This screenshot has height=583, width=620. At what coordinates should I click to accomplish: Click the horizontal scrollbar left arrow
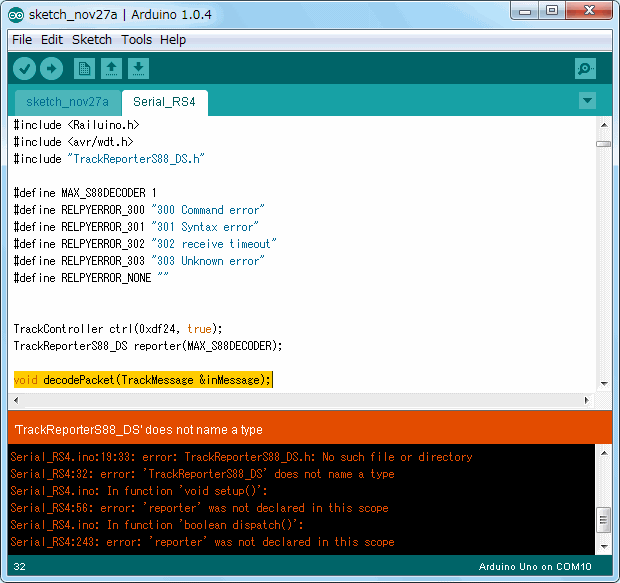pyautogui.click(x=16, y=400)
